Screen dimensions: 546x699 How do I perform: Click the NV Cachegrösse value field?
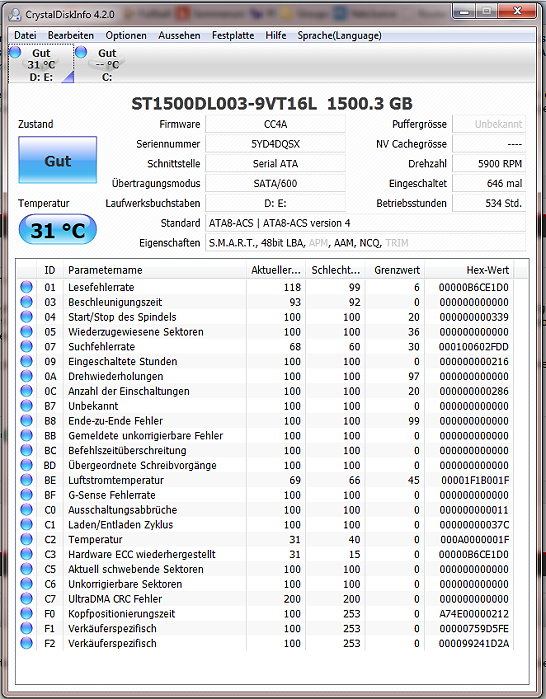[x=489, y=144]
